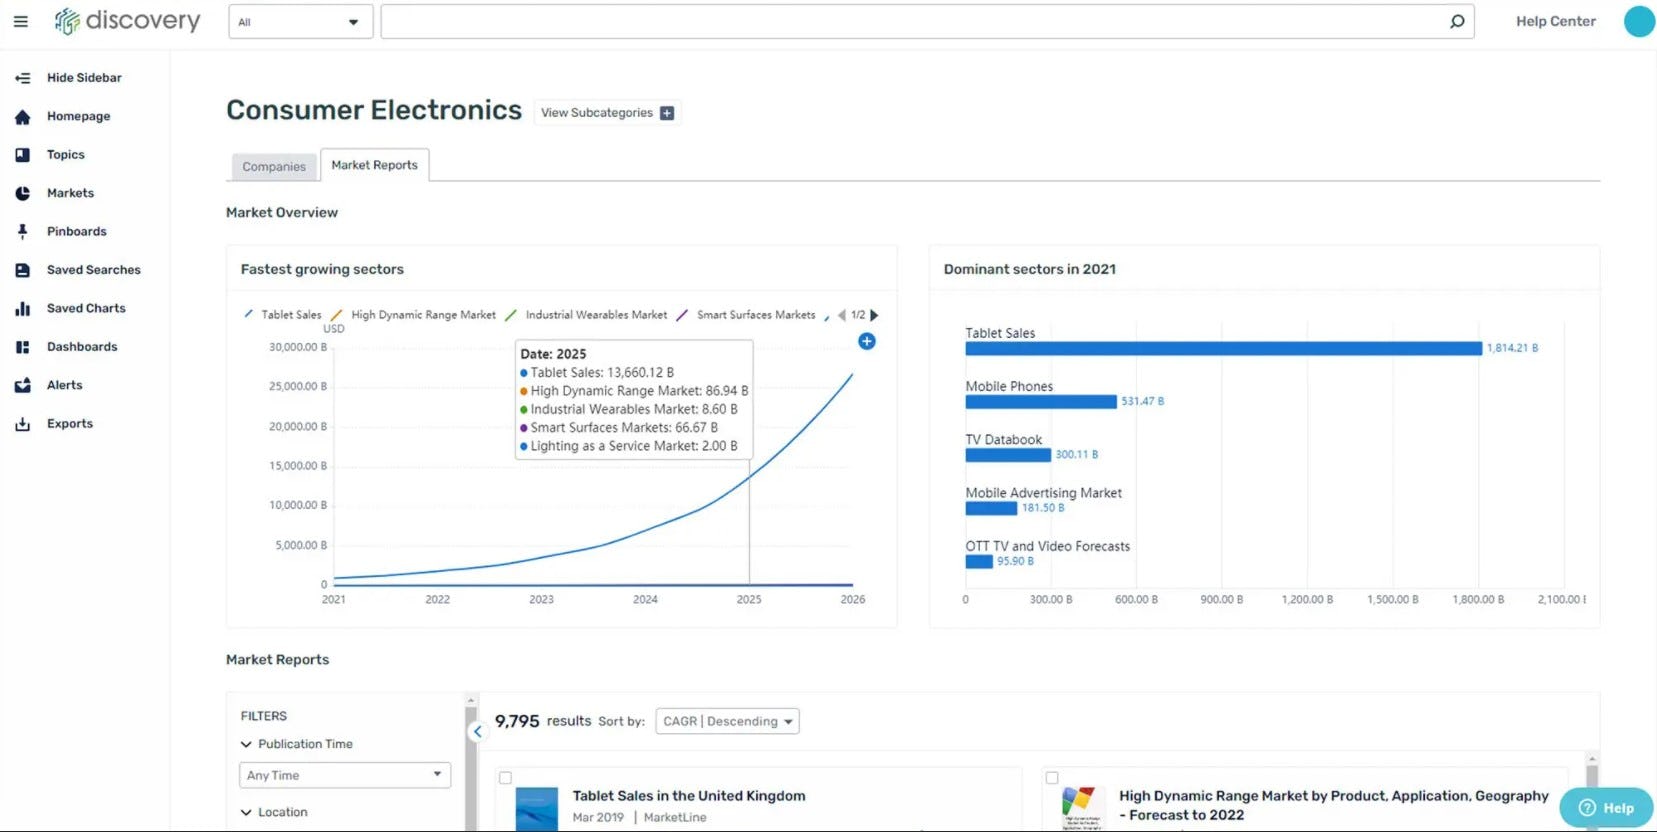
Task: Click the Saved Charts bar icon
Action: click(x=22, y=309)
